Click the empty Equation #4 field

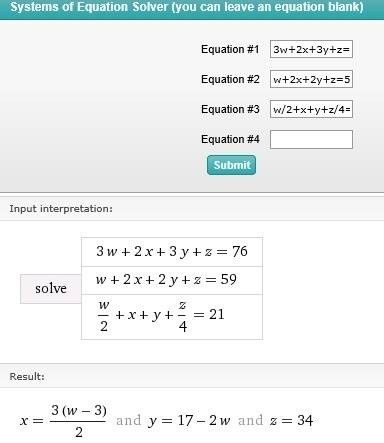point(311,139)
